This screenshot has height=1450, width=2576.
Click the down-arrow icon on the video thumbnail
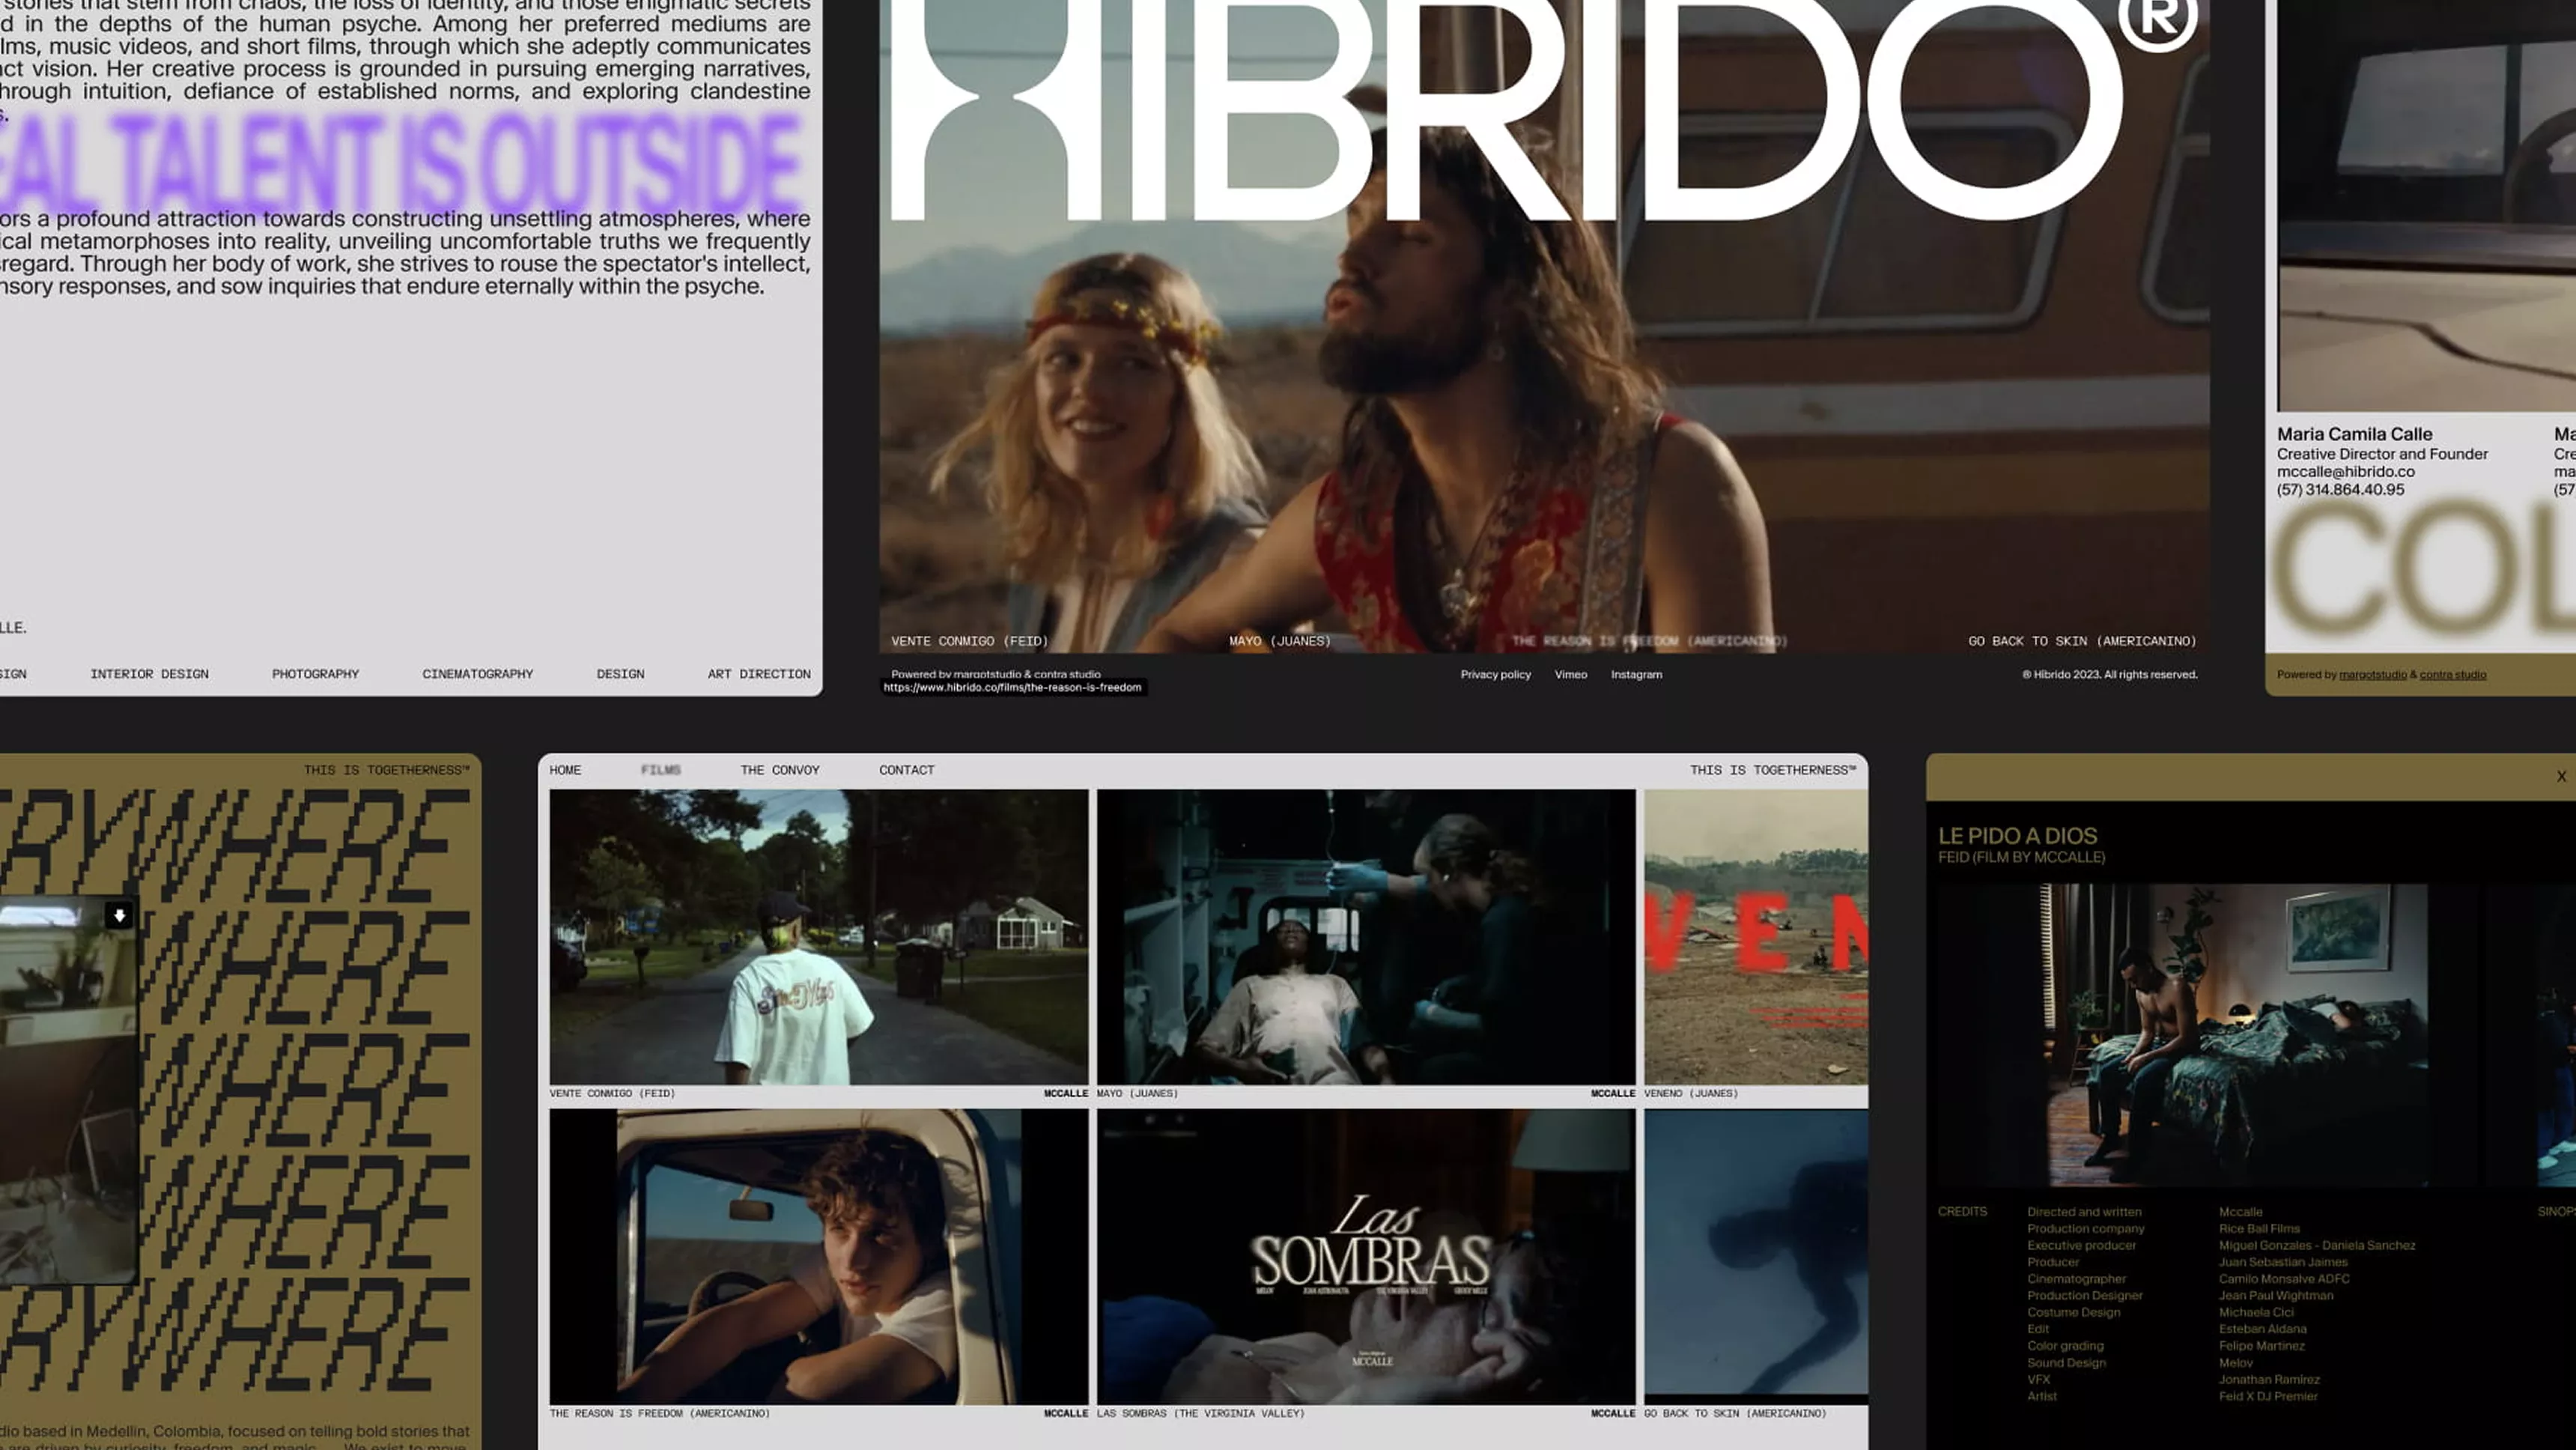point(119,915)
